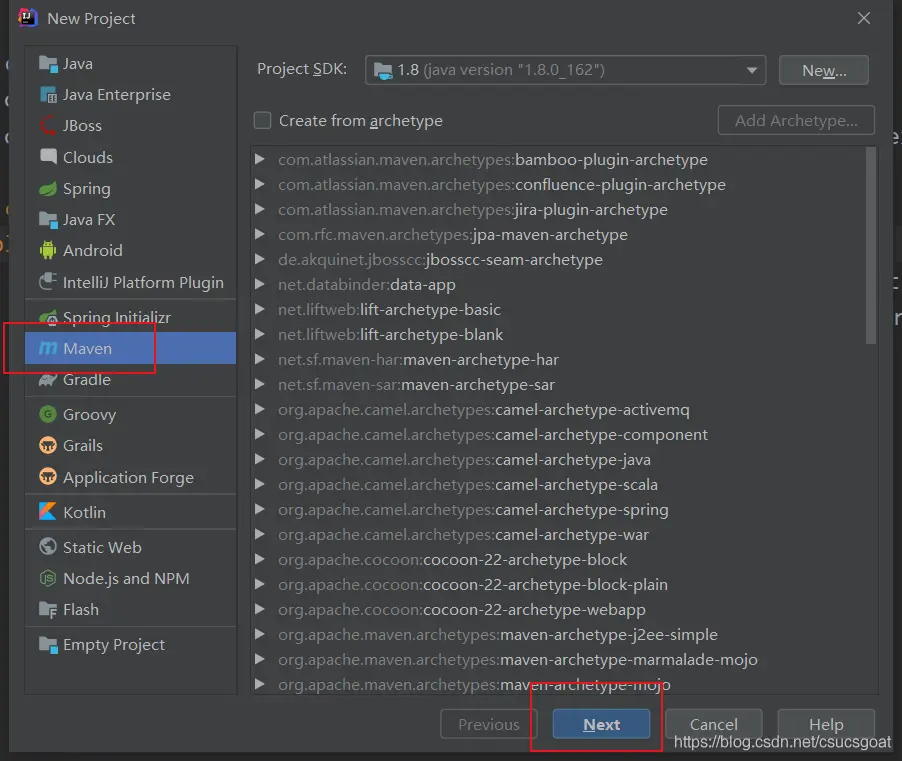Click the Android robot icon
Viewport: 902px width, 761px height.
tap(48, 251)
